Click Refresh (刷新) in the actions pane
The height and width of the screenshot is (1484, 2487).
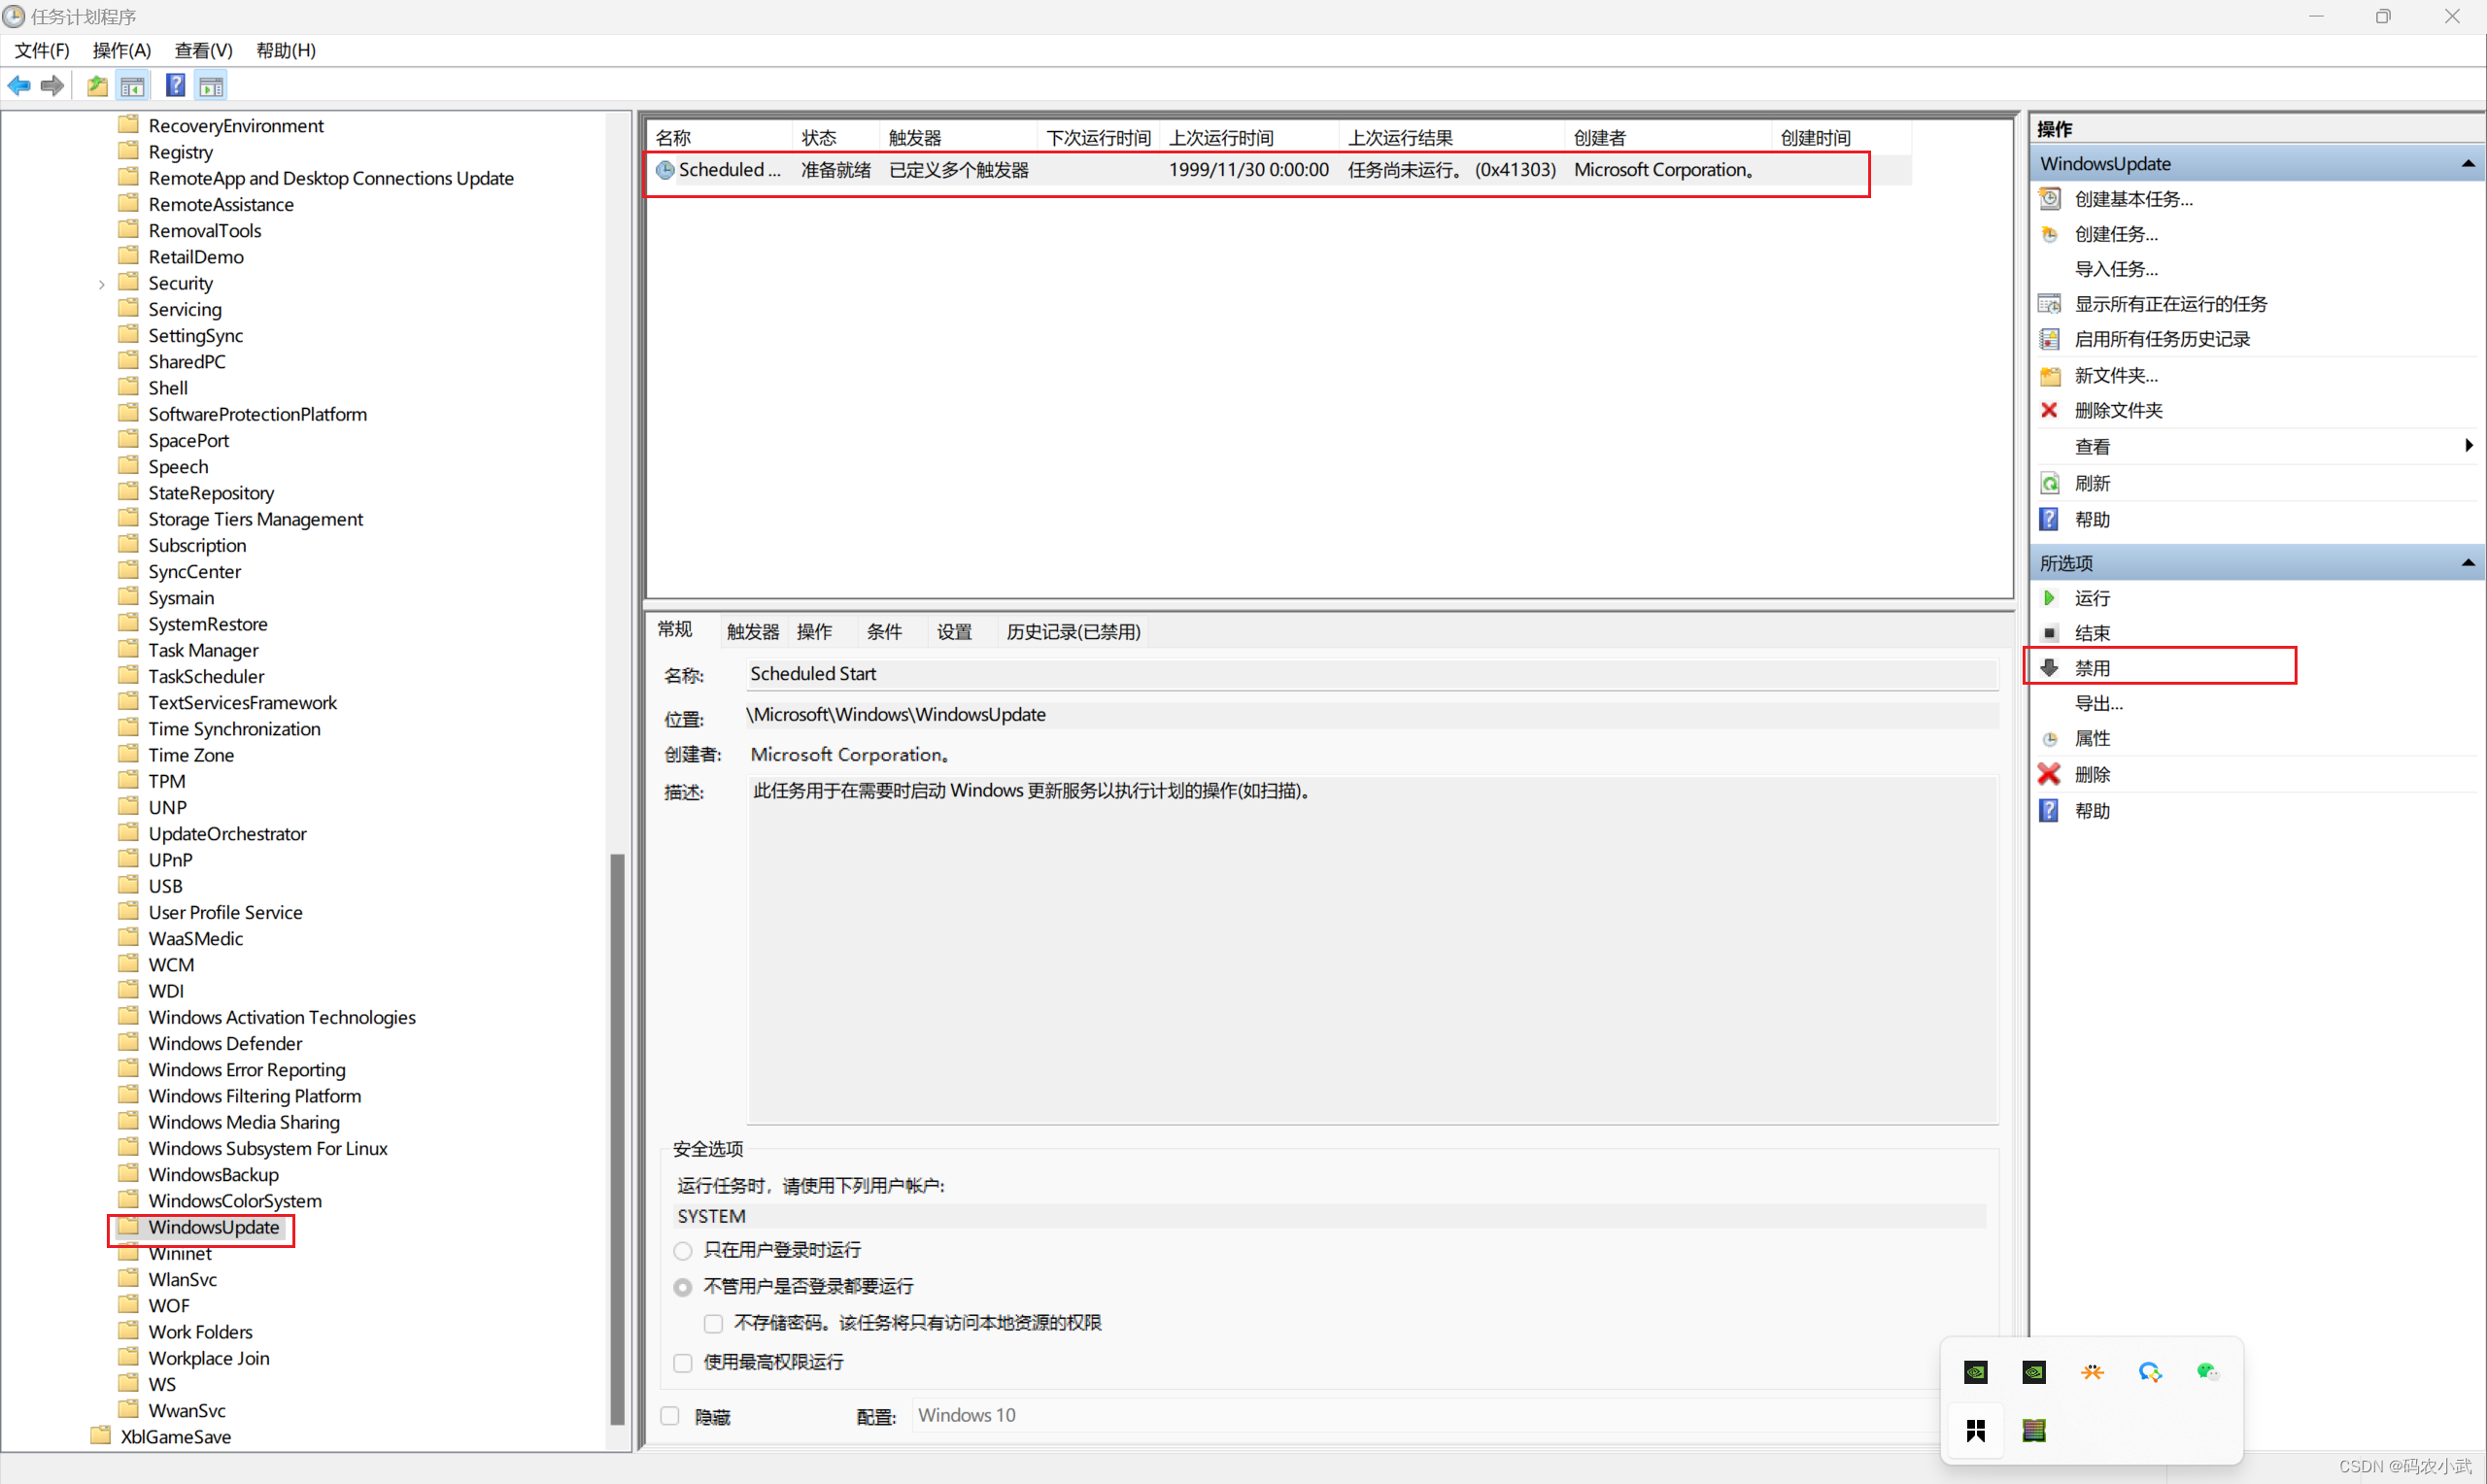pos(2091,483)
